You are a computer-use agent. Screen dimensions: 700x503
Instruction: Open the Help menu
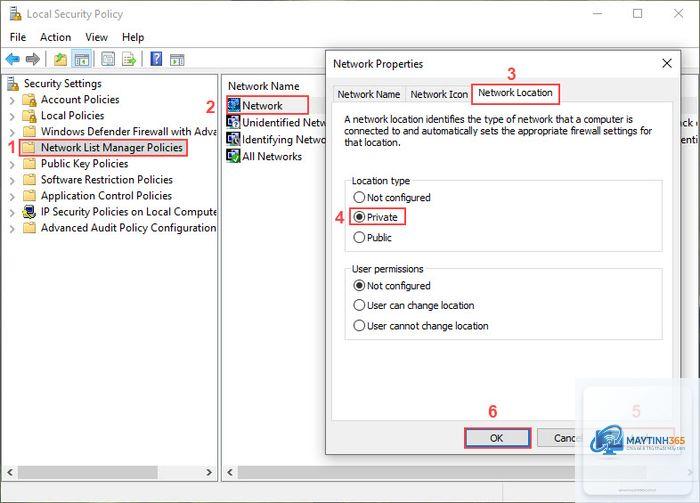pos(133,37)
